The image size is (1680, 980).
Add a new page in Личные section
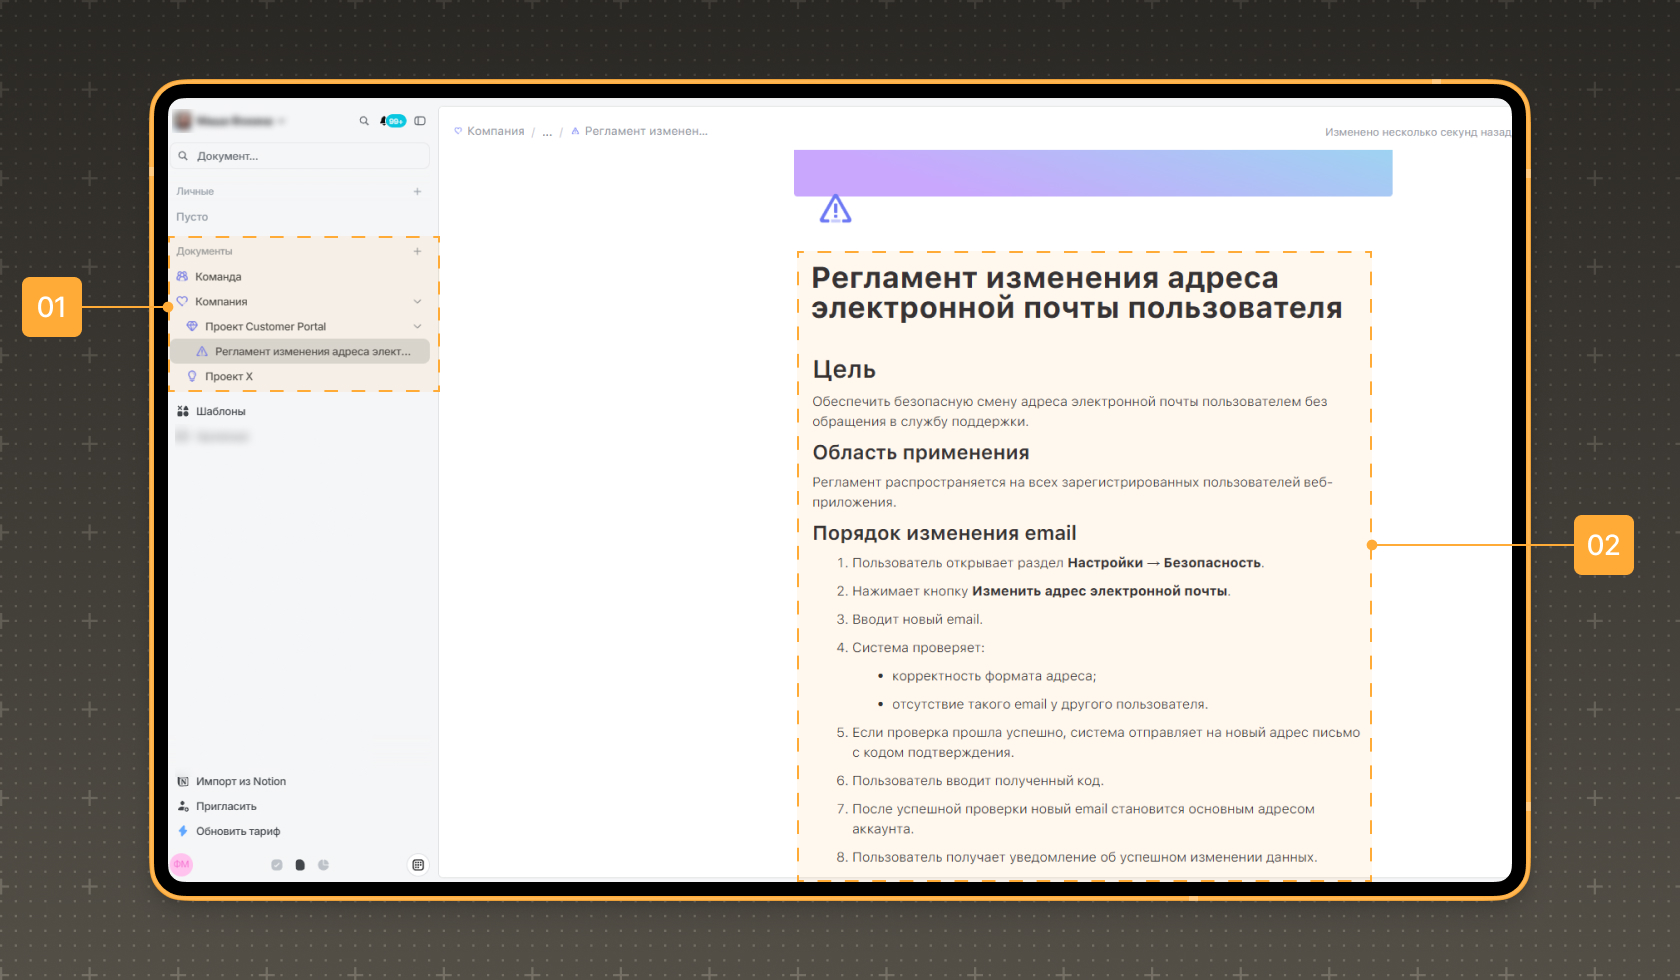click(x=417, y=191)
